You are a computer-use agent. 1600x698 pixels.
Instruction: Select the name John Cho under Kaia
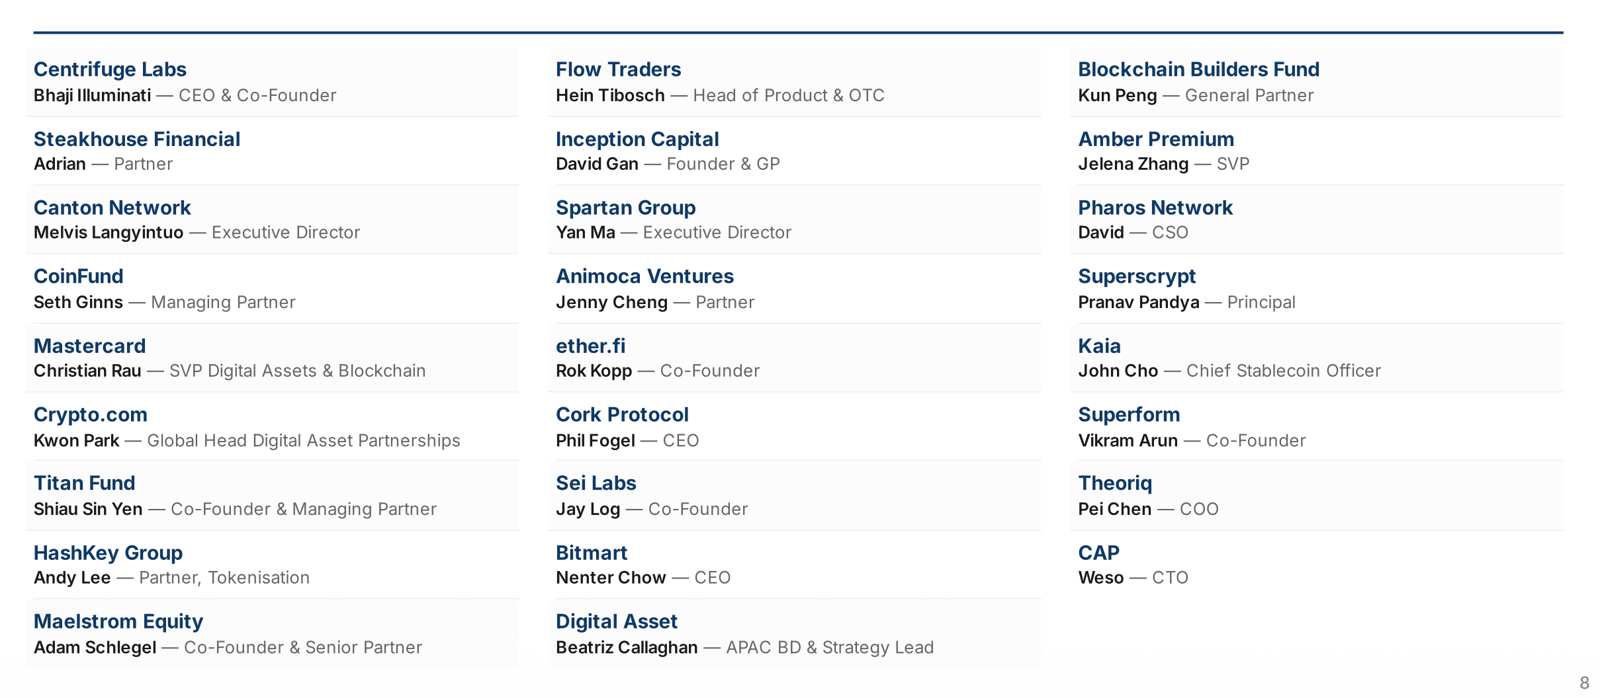pyautogui.click(x=1118, y=371)
